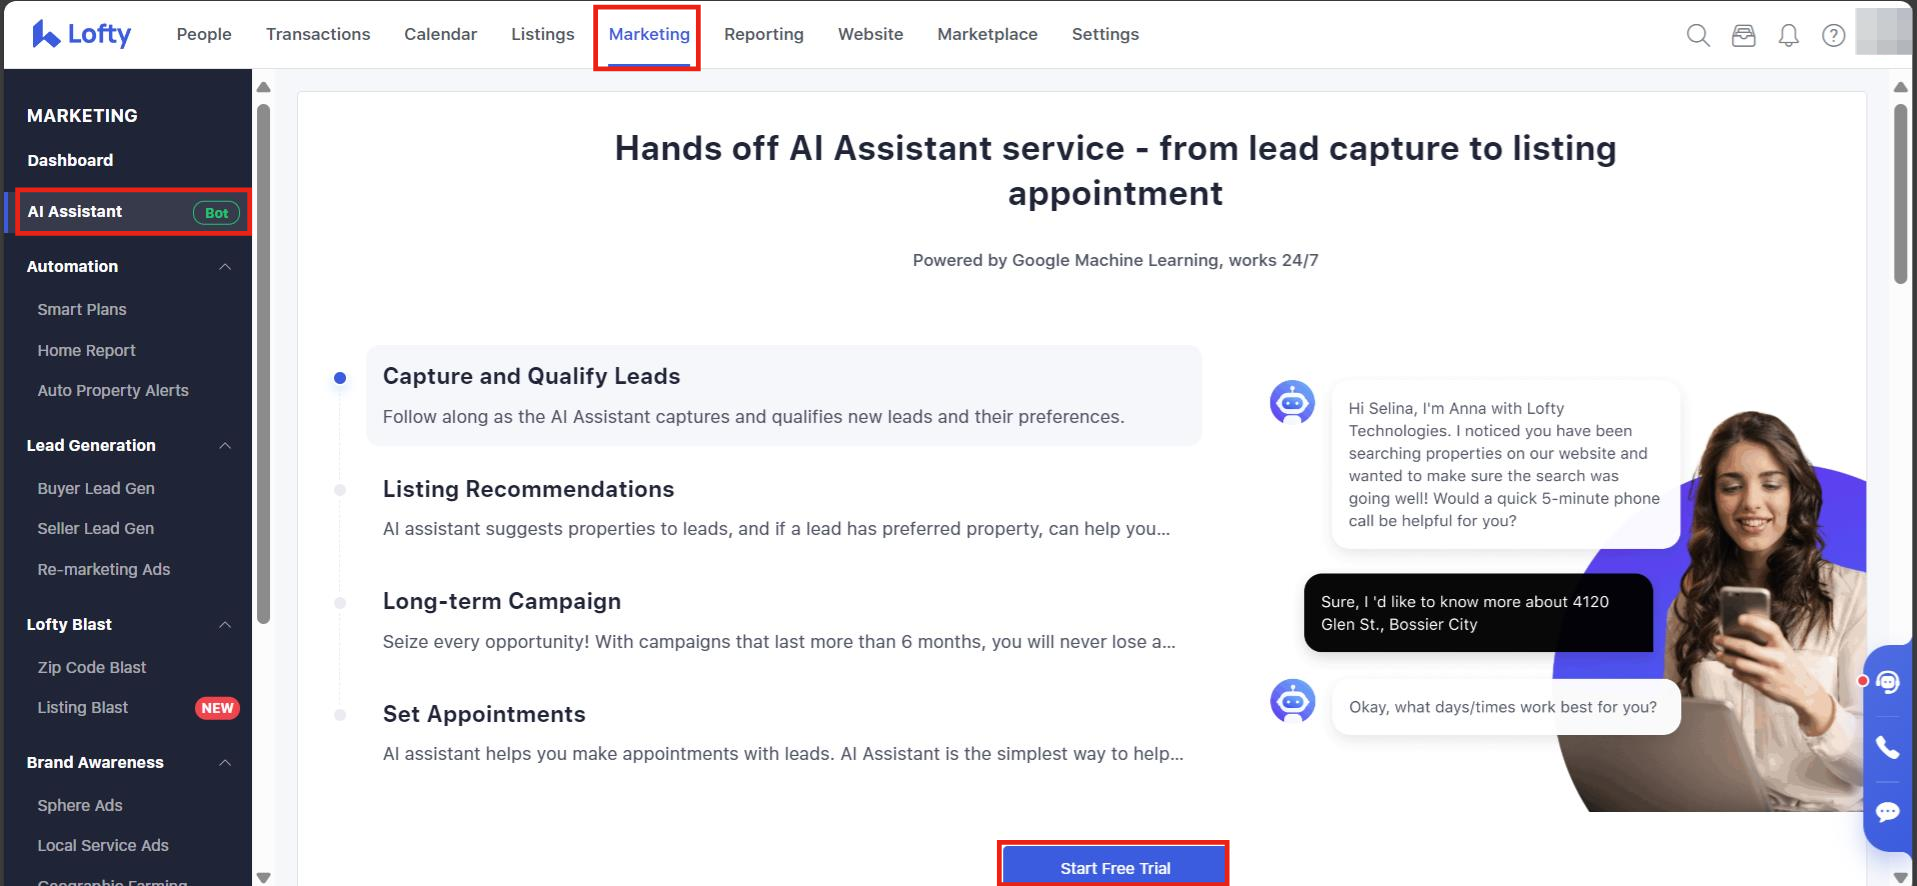
Task: Open the user avatar in header
Action: (x=1883, y=32)
